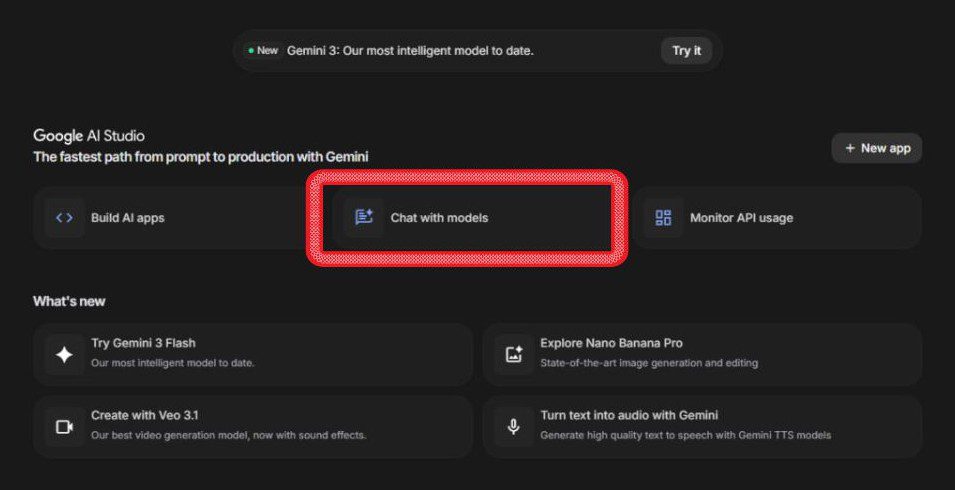Open the Monitor API usage label
This screenshot has width=955, height=490.
[x=741, y=218]
